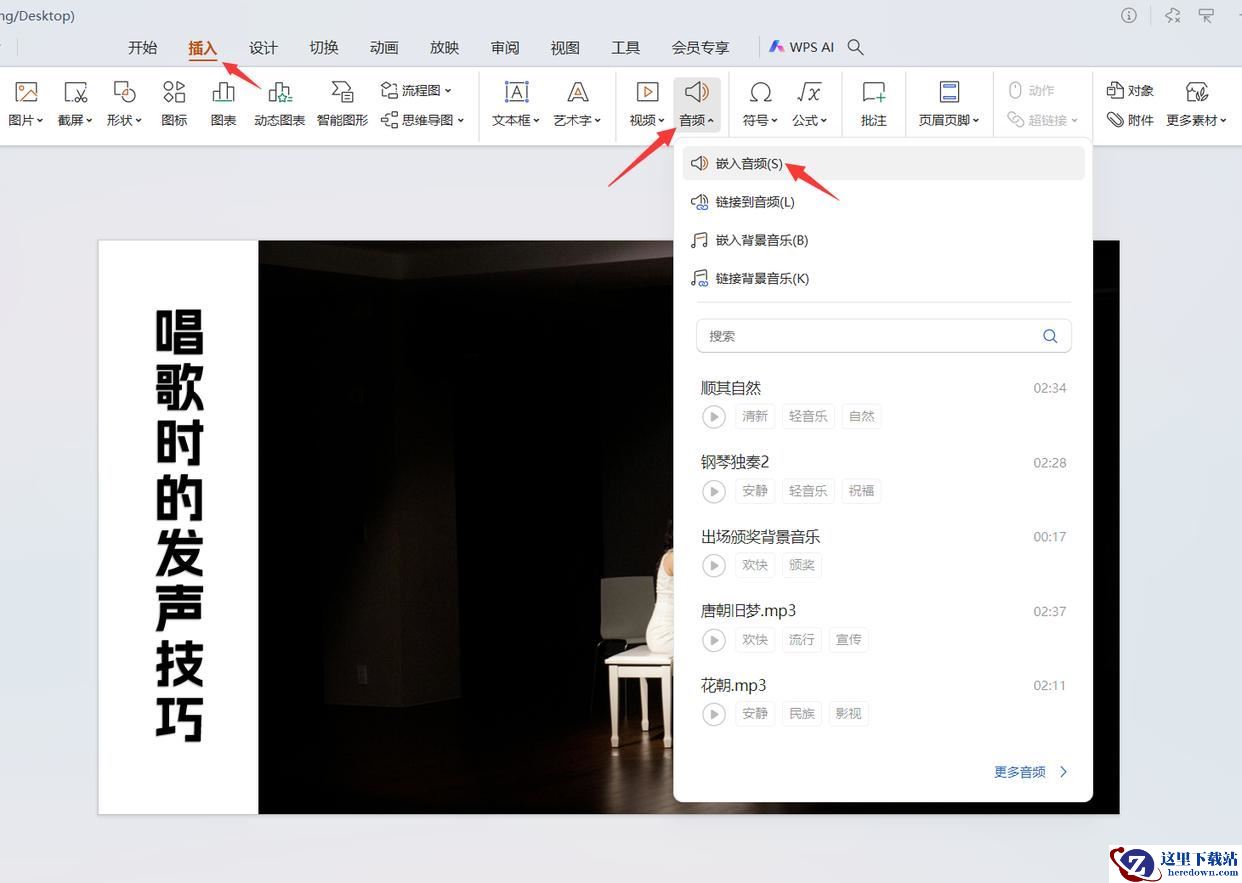Open the 会员专享 tab

(x=700, y=47)
